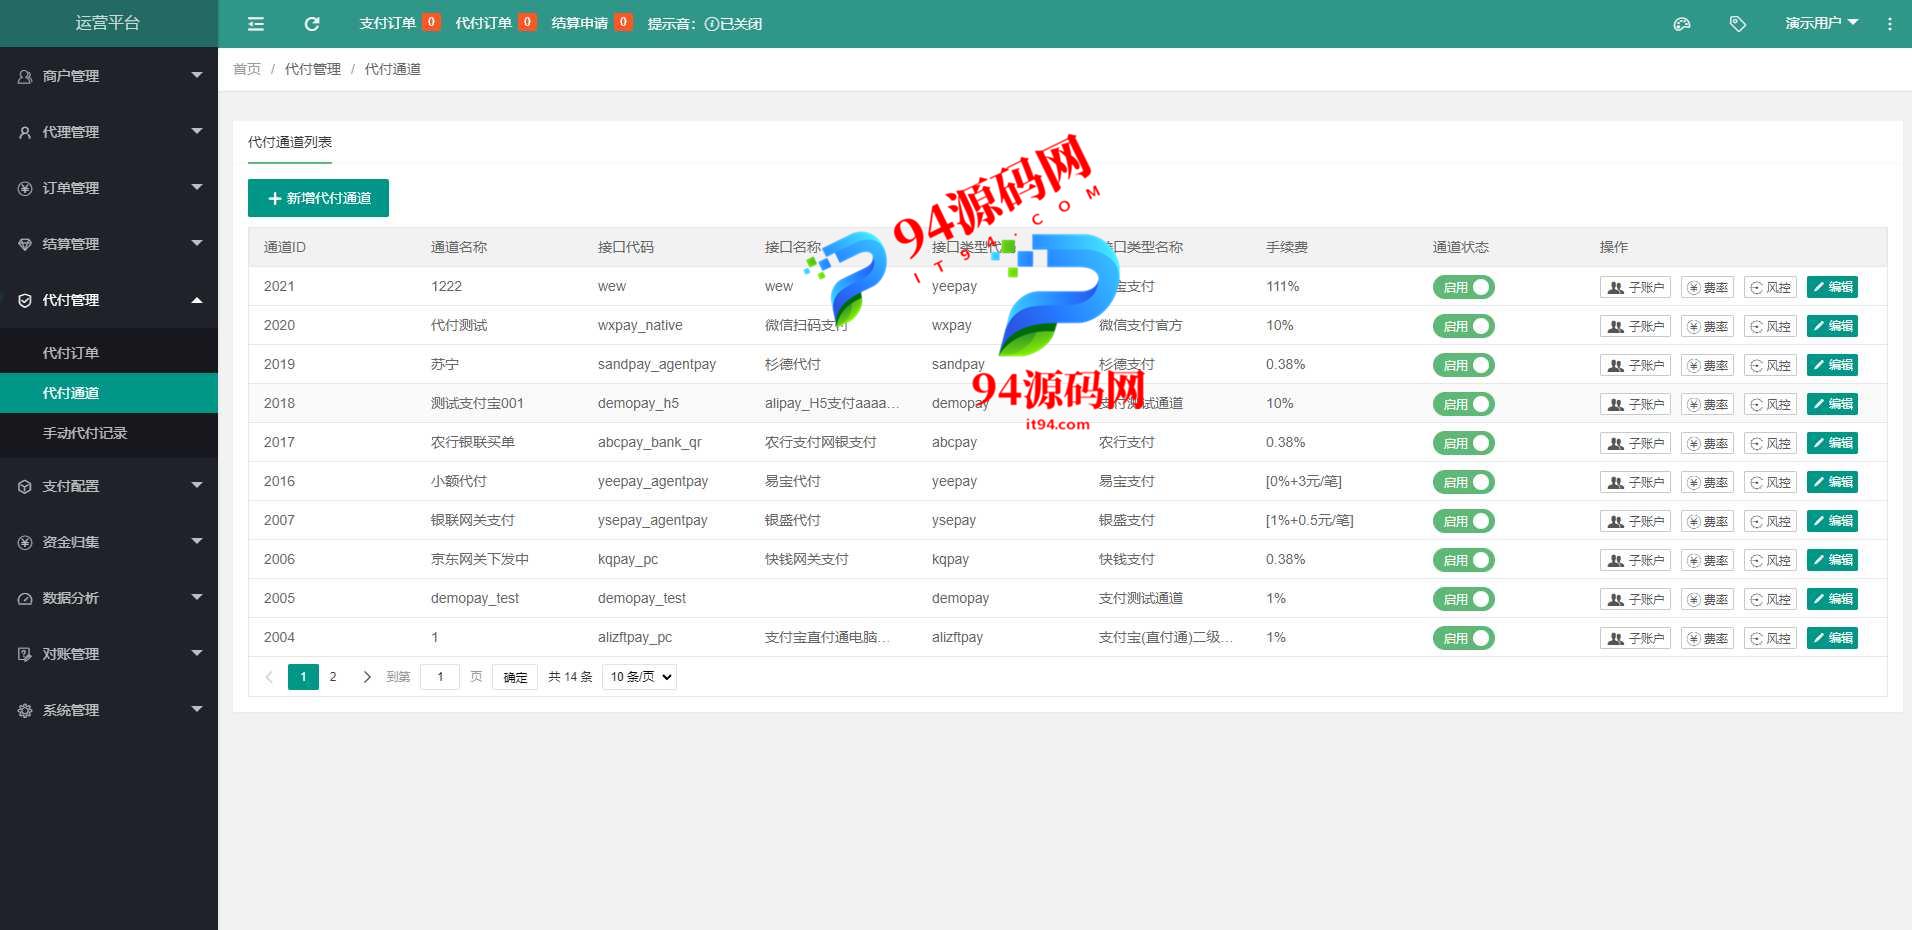
Task: Expand the 资金归集 menu arrow
Action: pos(197,541)
